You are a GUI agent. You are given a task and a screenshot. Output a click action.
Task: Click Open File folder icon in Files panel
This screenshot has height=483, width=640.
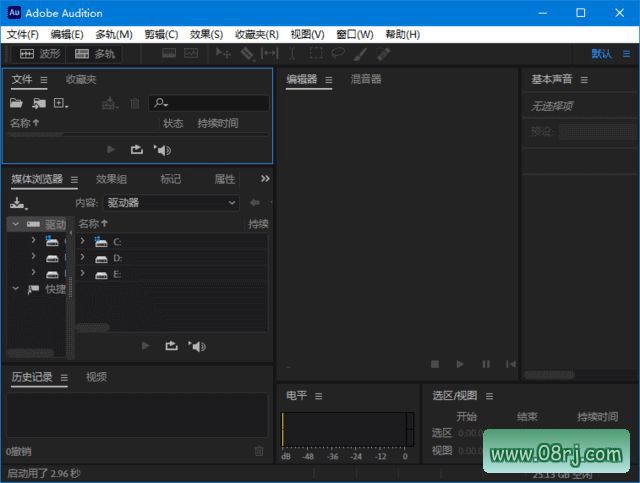[x=16, y=103]
